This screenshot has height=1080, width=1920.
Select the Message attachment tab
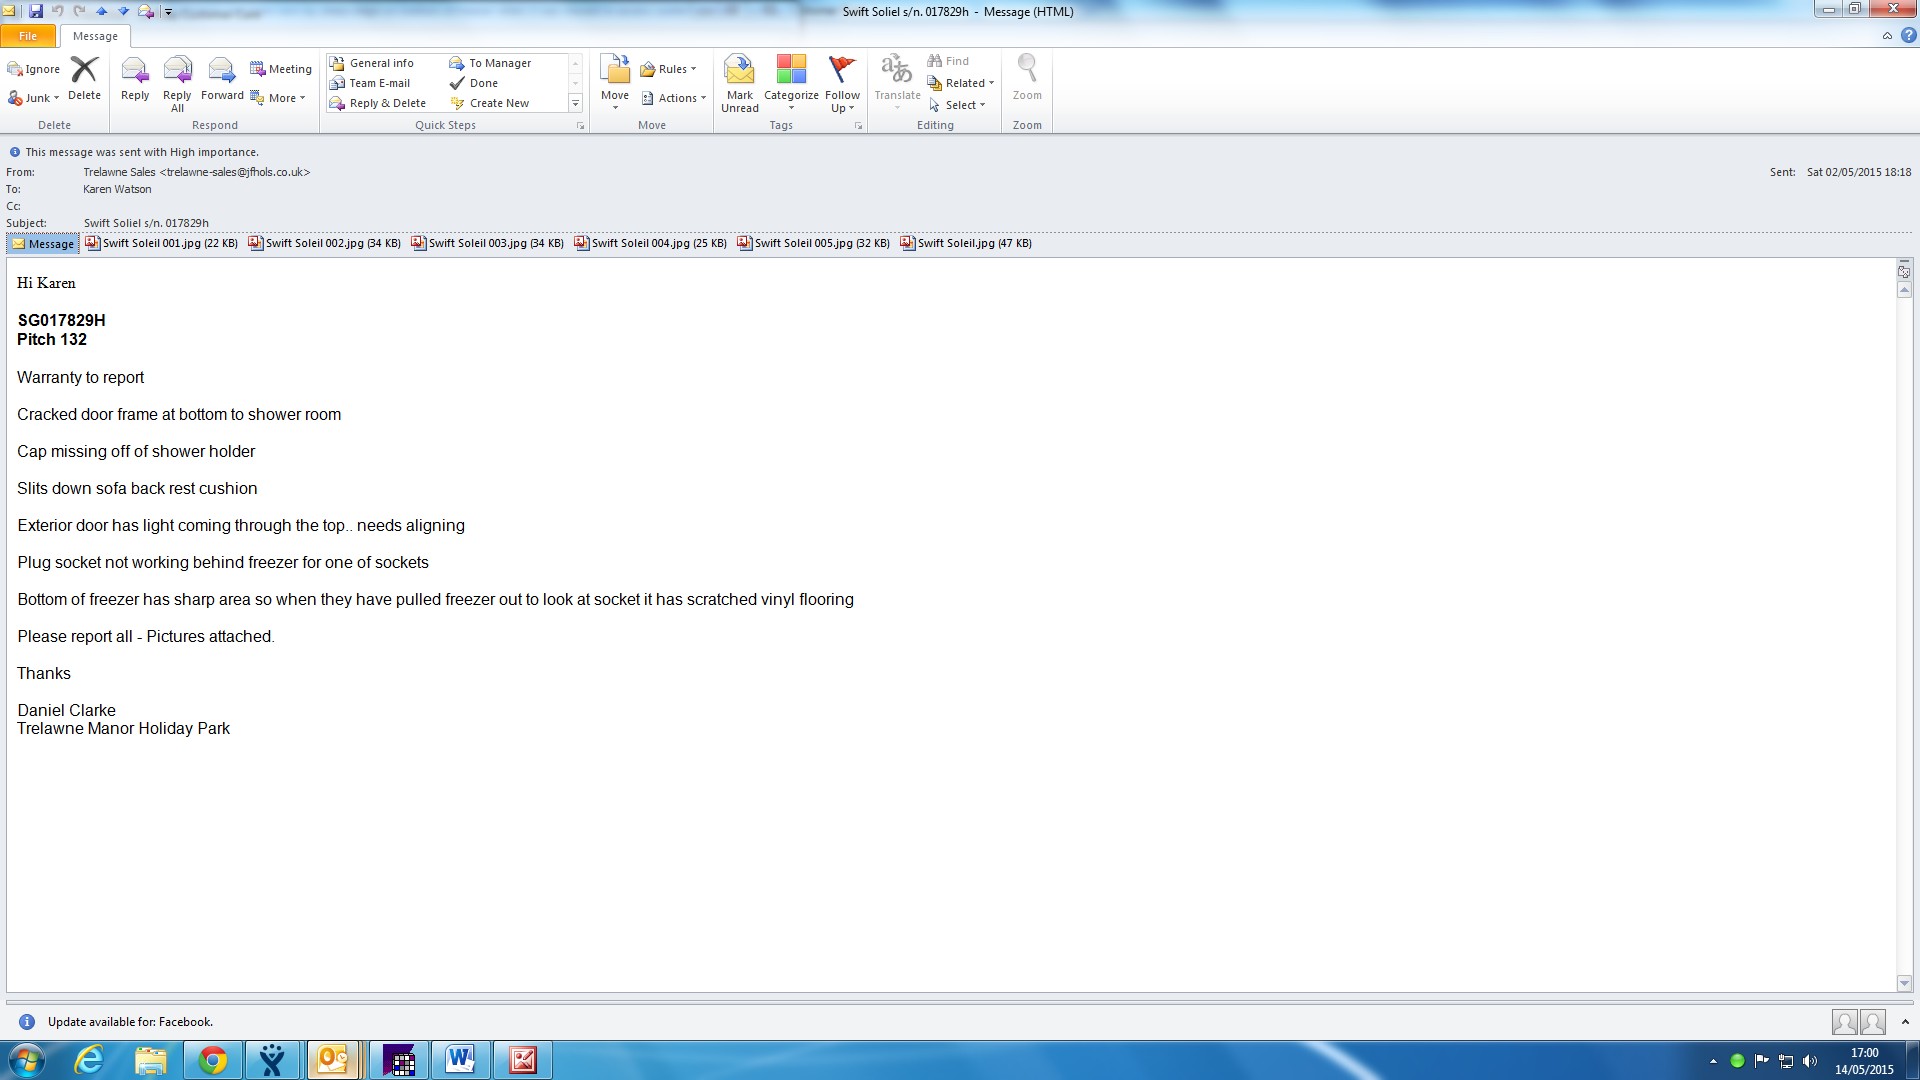click(43, 244)
